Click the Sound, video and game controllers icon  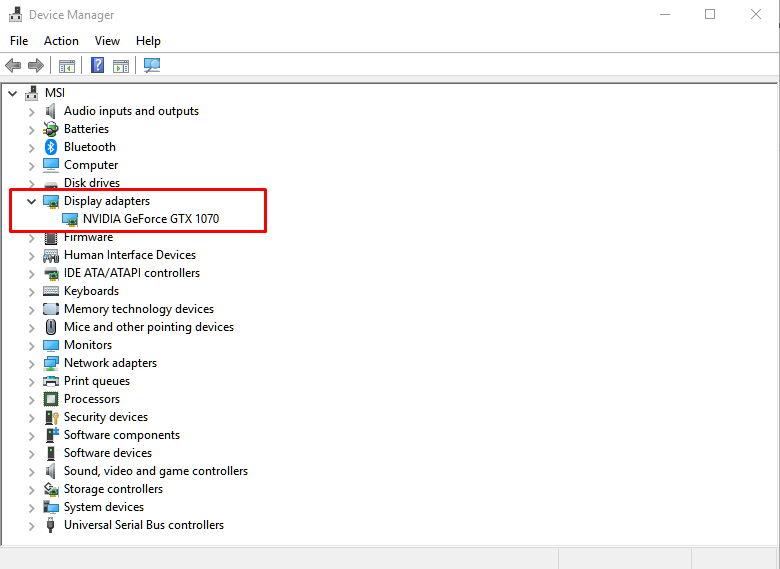51,471
